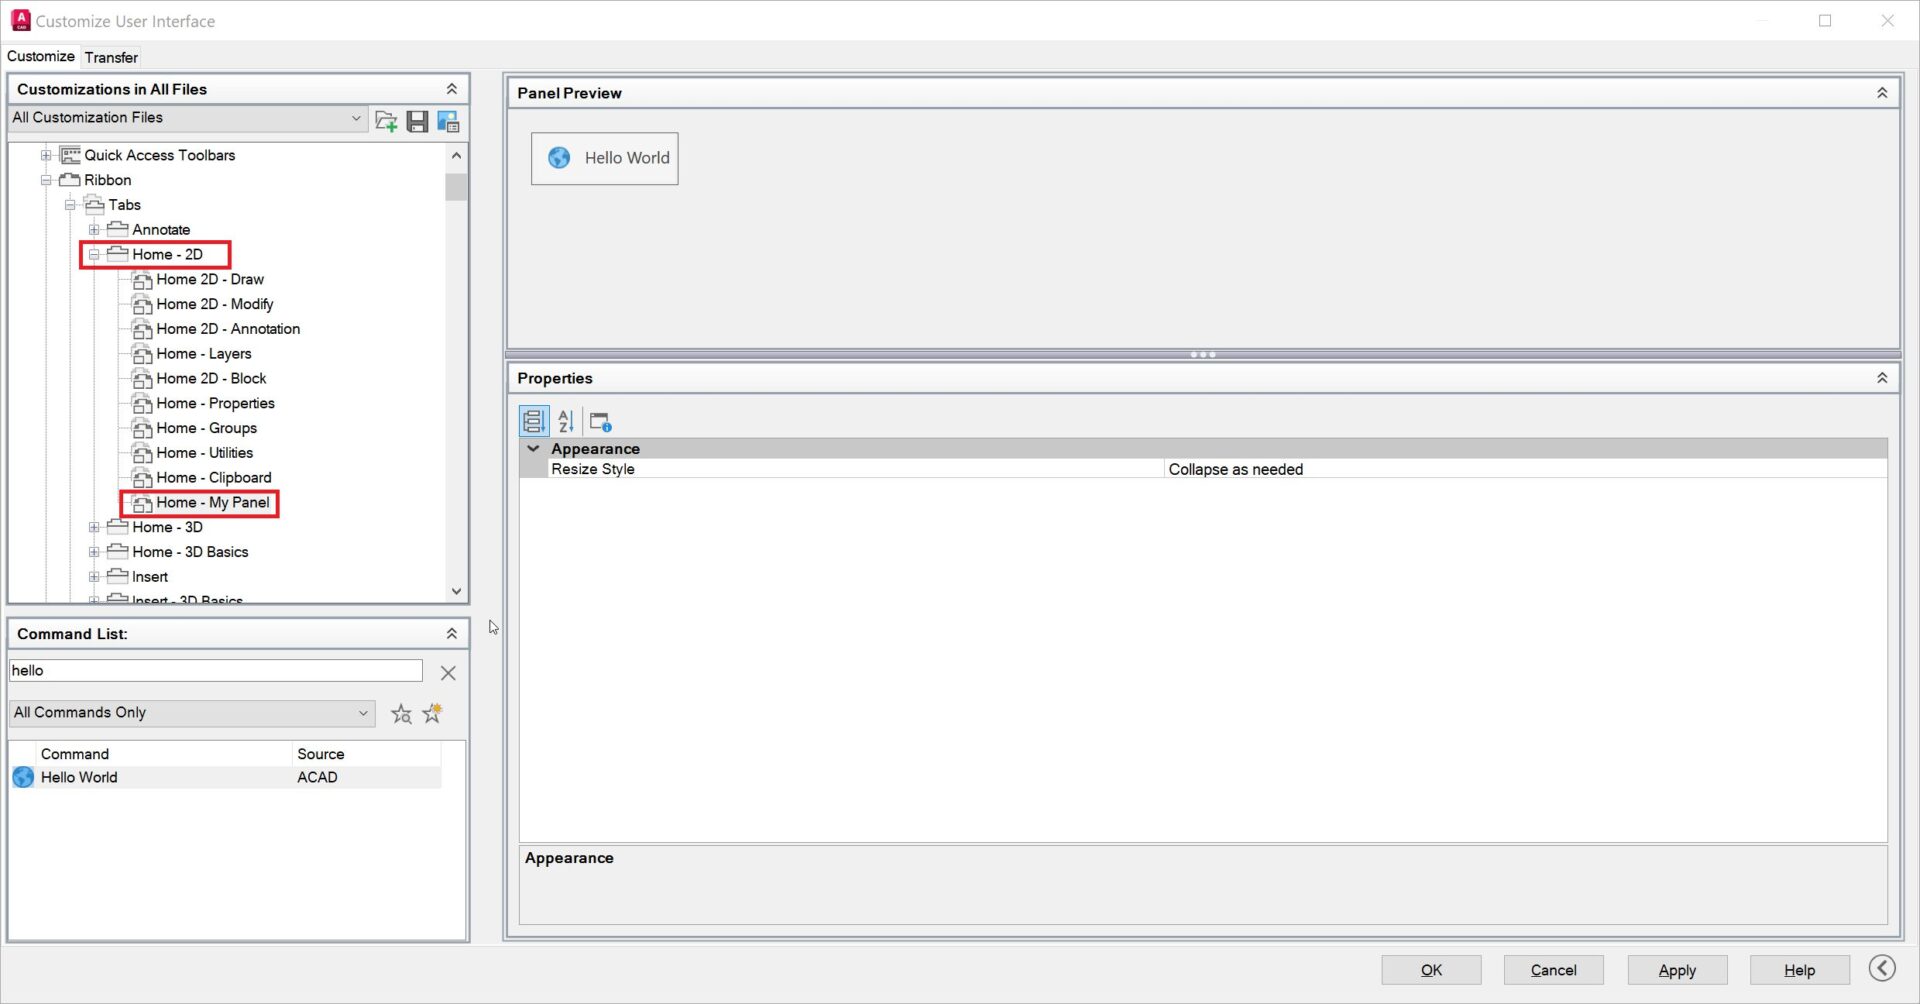
Task: Load a partial customization file icon
Action: [x=386, y=121]
